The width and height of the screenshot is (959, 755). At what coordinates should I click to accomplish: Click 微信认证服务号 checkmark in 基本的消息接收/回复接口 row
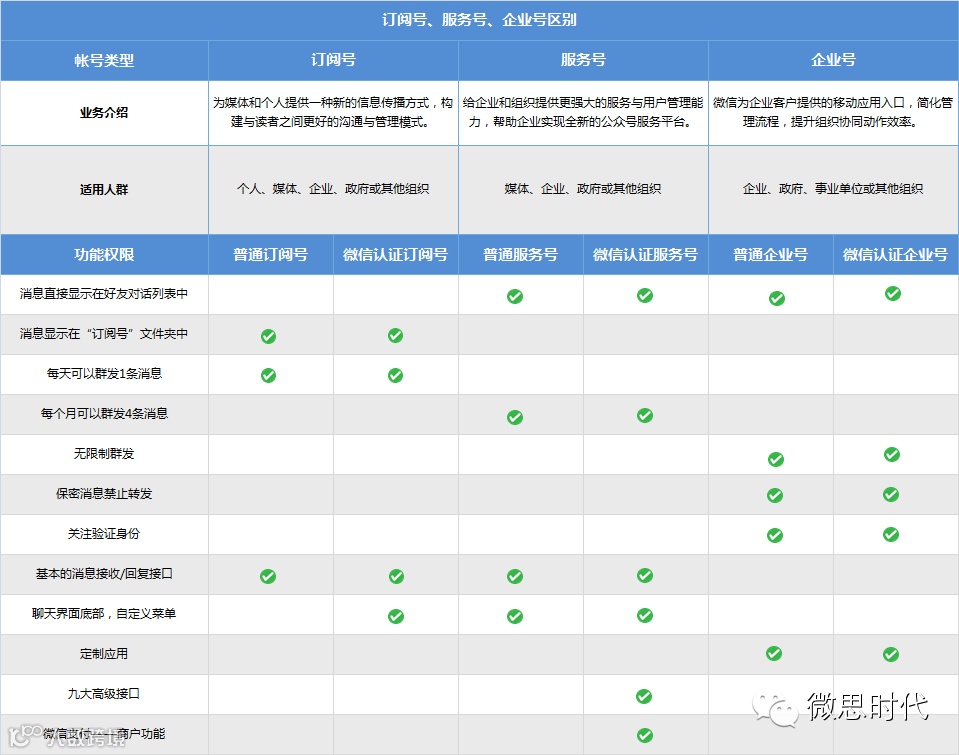[645, 575]
